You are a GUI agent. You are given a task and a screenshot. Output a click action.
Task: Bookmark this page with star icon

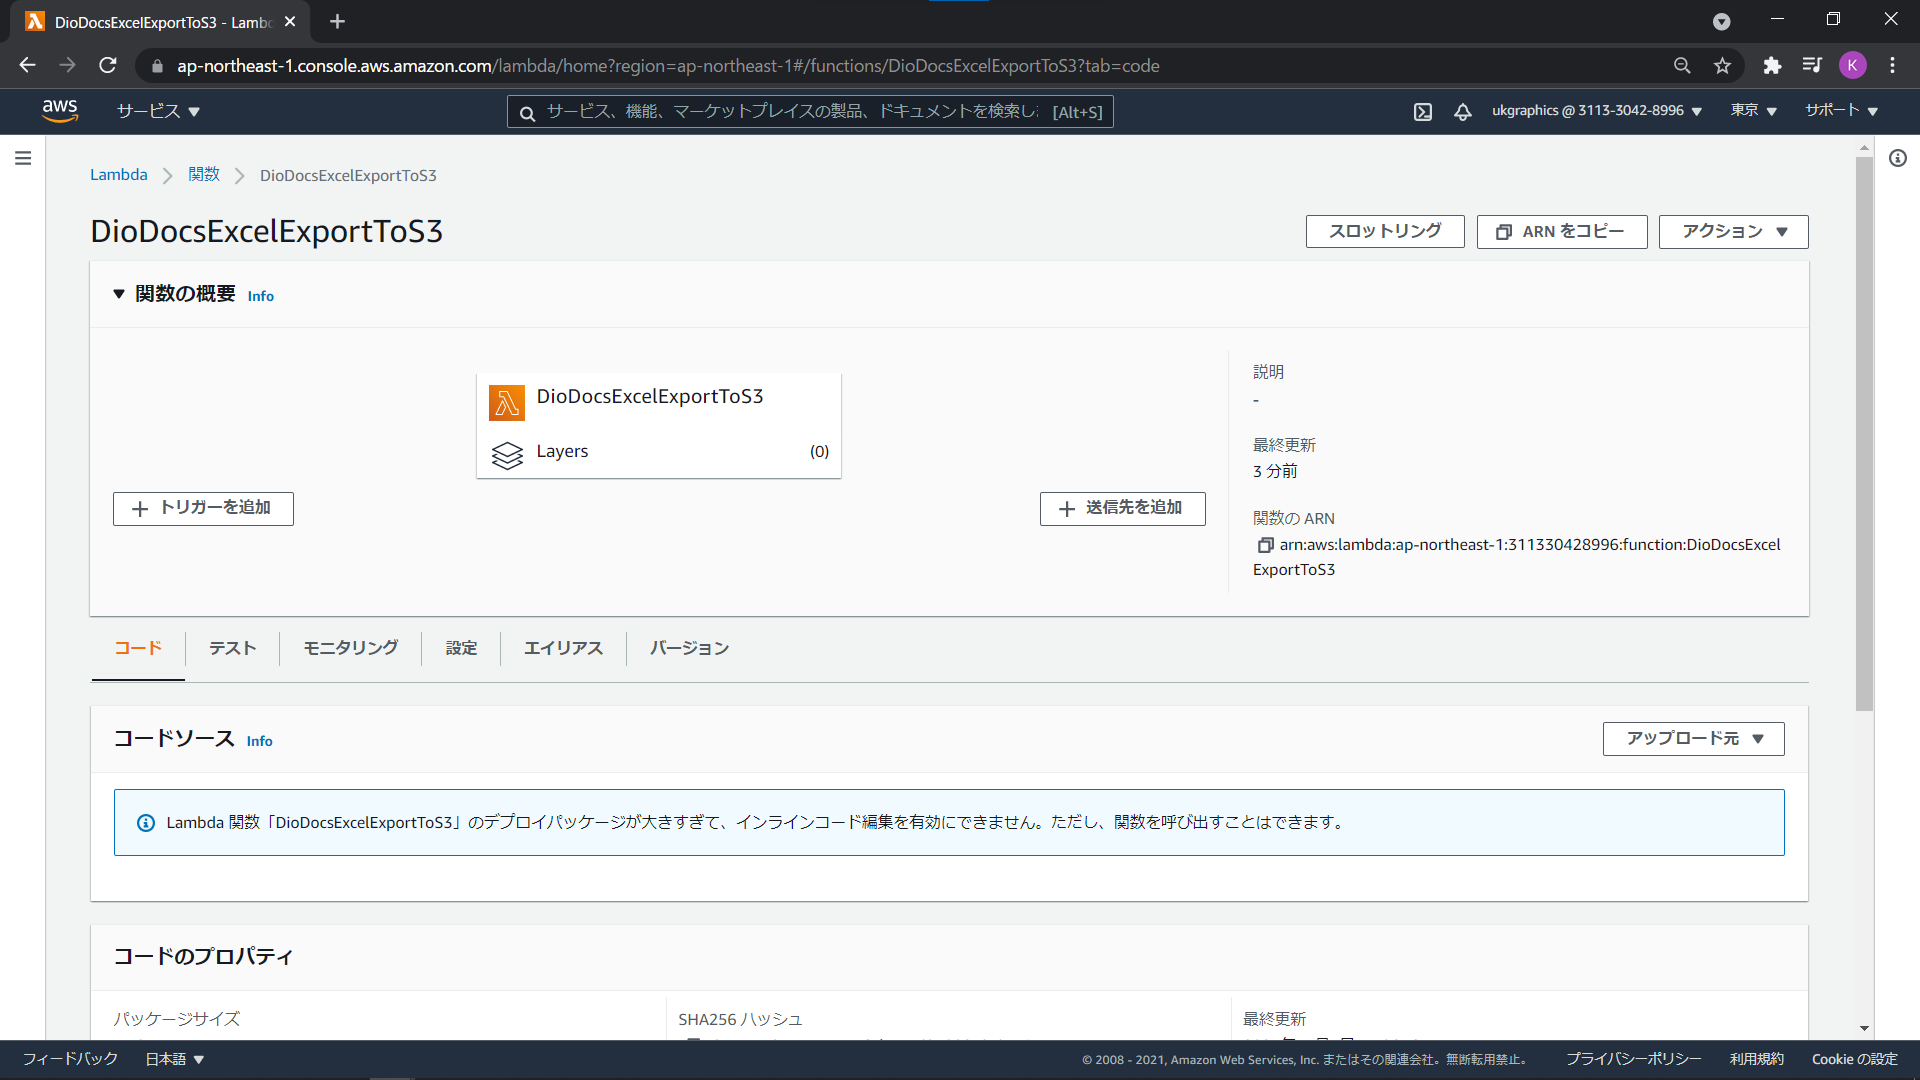[1722, 66]
